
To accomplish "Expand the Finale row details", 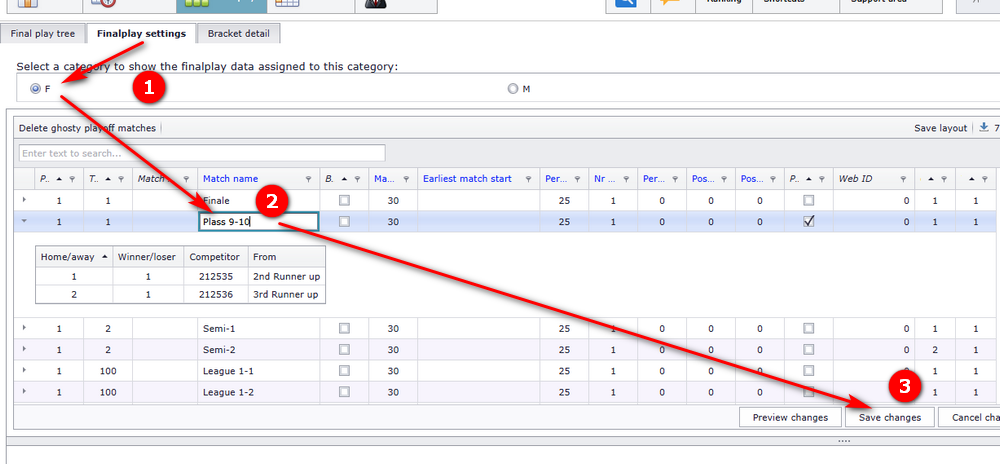I will (24, 200).
